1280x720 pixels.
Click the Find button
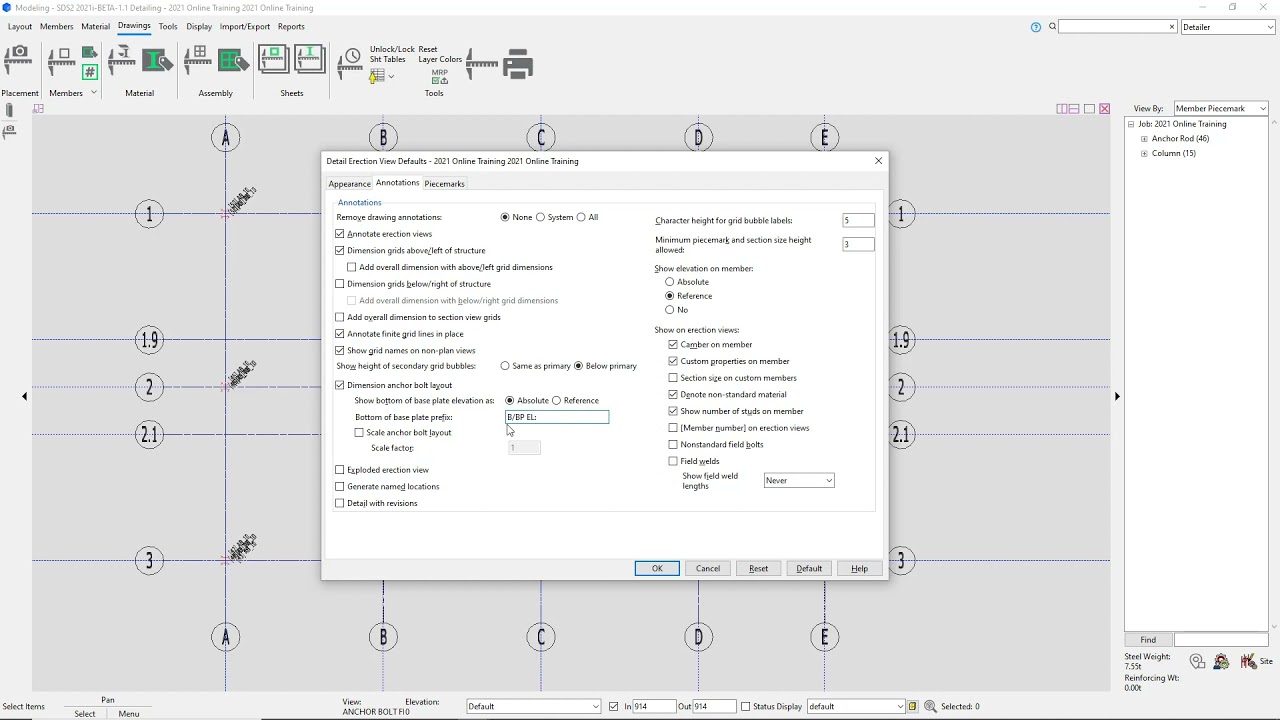[x=1148, y=640]
